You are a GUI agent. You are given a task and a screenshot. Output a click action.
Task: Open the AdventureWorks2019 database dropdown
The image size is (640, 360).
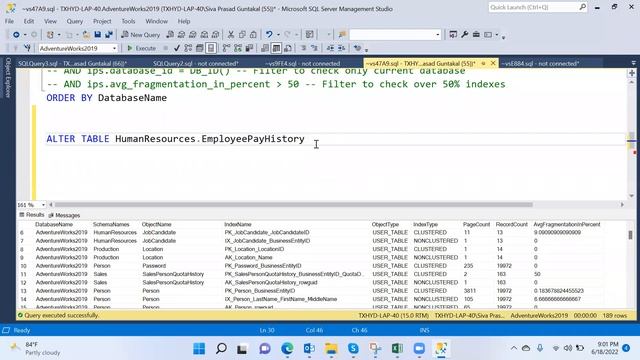point(114,48)
